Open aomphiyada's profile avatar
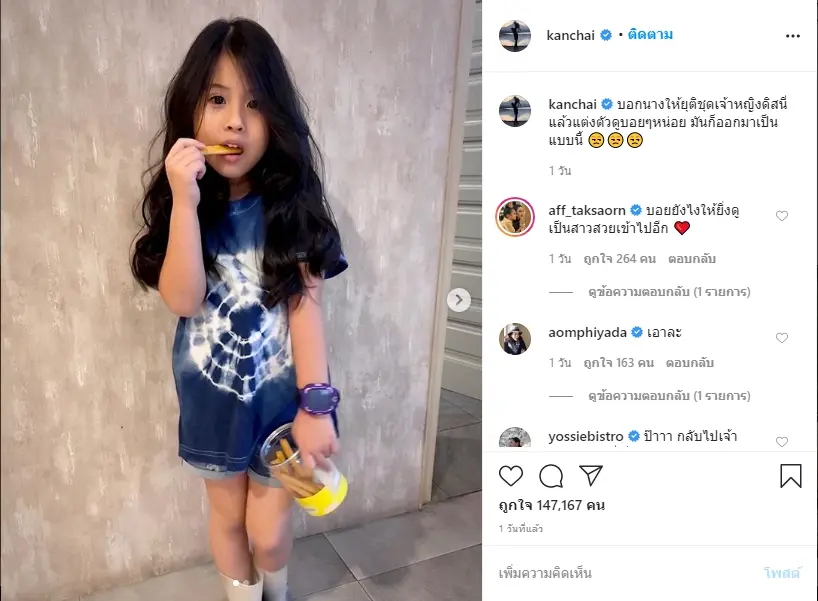818x601 pixels. coord(515,339)
